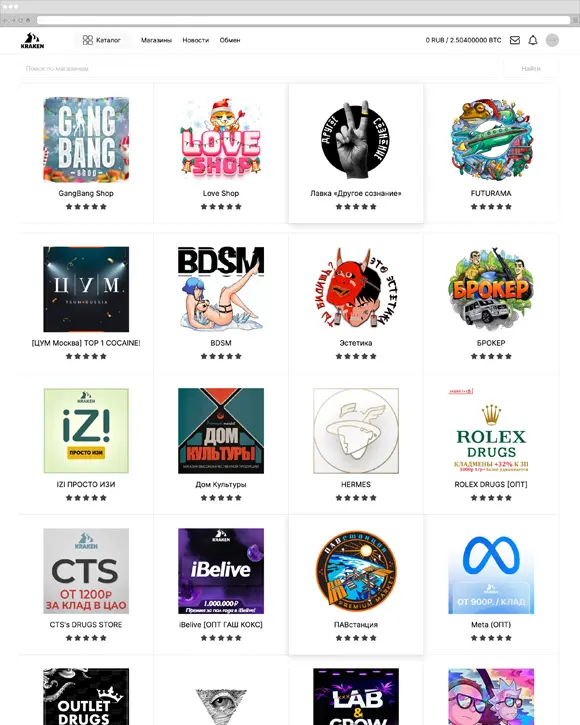The width and height of the screenshot is (580, 725).
Task: Click the Kraken logo in header
Action: [32, 41]
